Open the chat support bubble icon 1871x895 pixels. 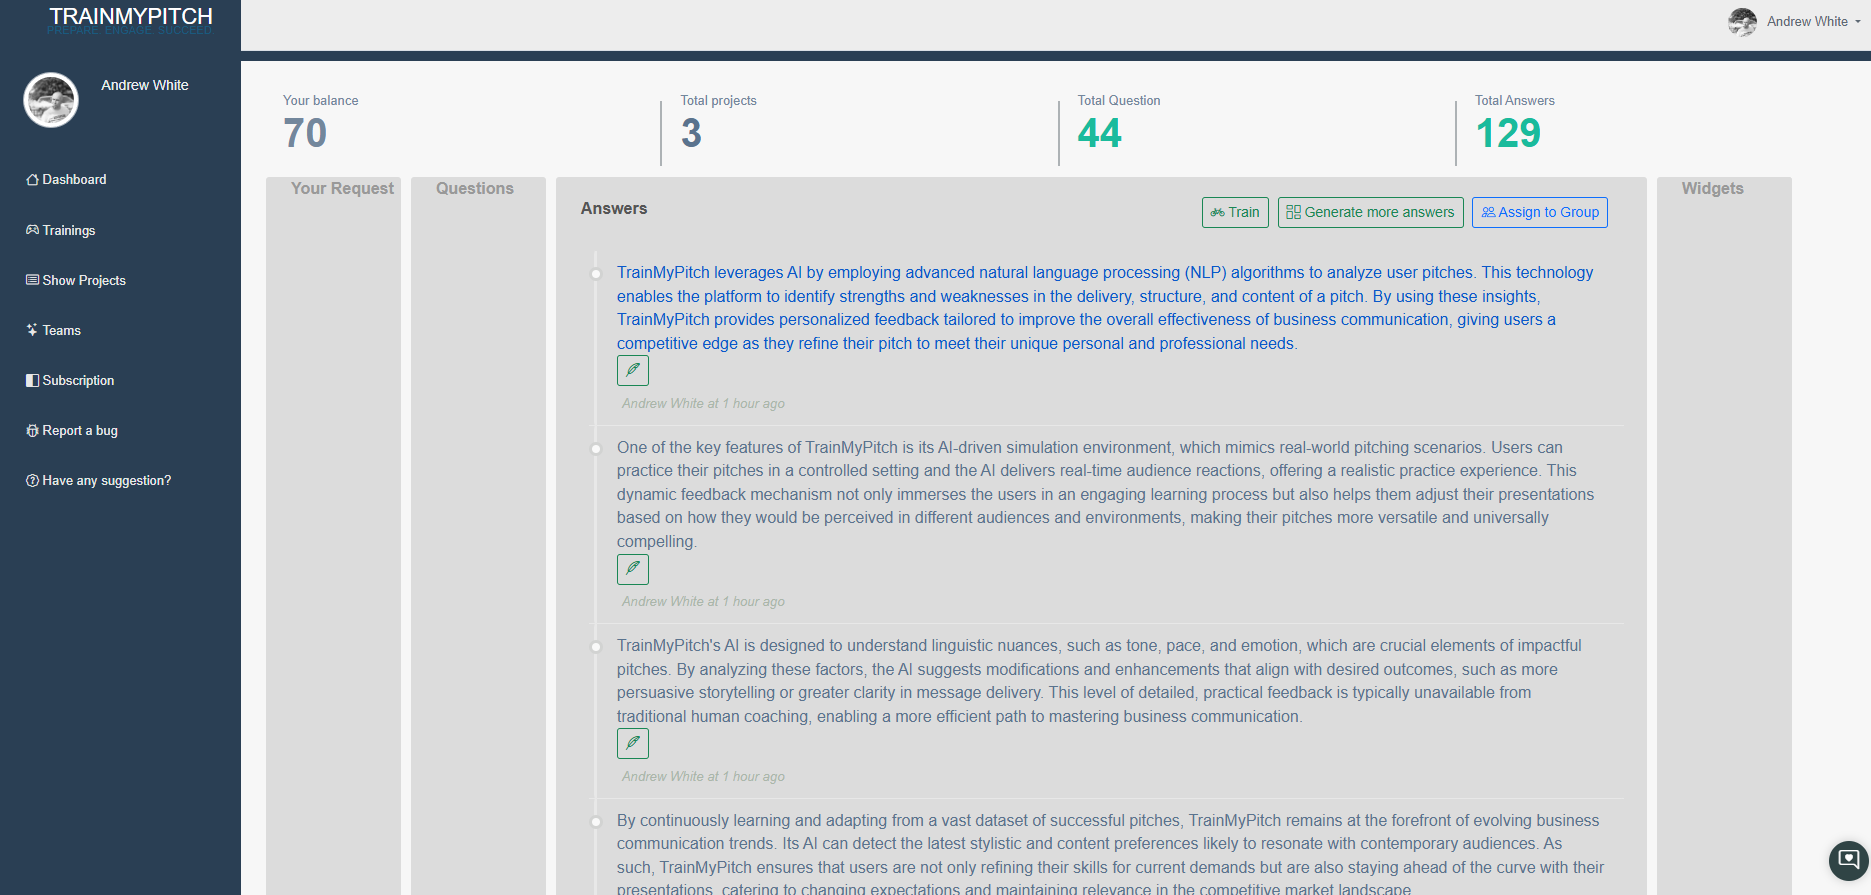1848,860
